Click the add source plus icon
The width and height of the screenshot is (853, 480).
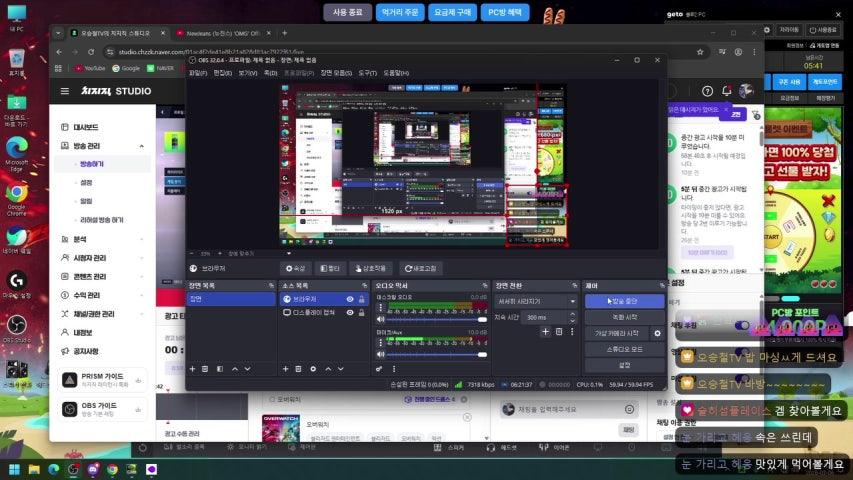pyautogui.click(x=285, y=369)
